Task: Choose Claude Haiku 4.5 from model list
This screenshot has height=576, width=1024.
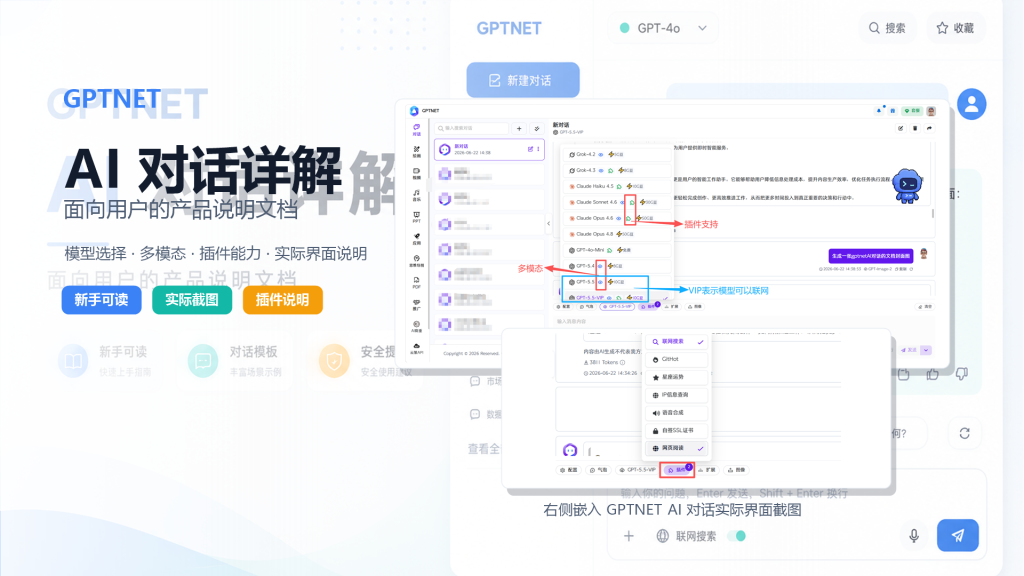Action: click(x=617, y=186)
